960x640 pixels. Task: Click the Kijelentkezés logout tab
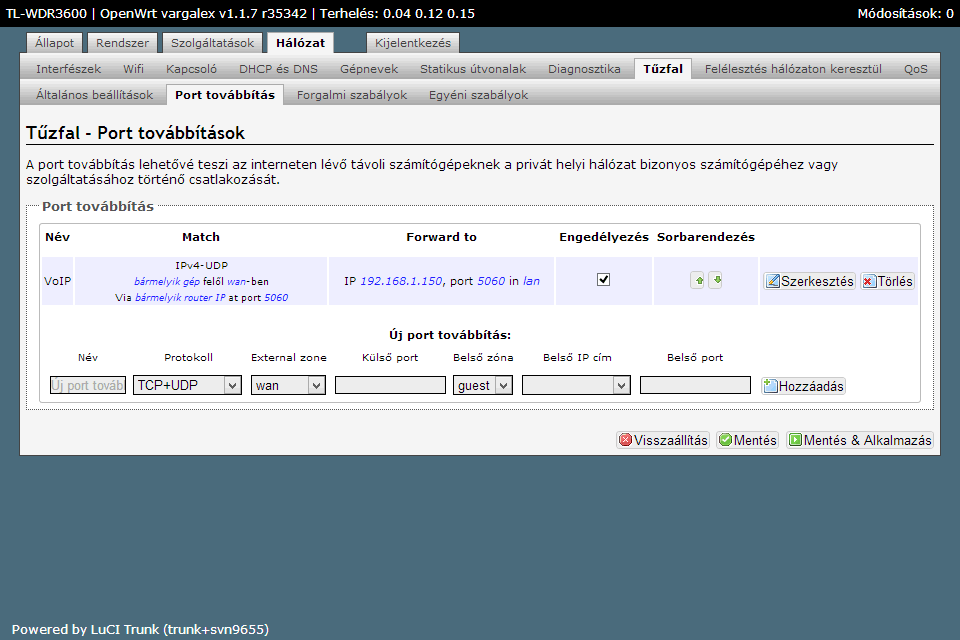[x=413, y=43]
